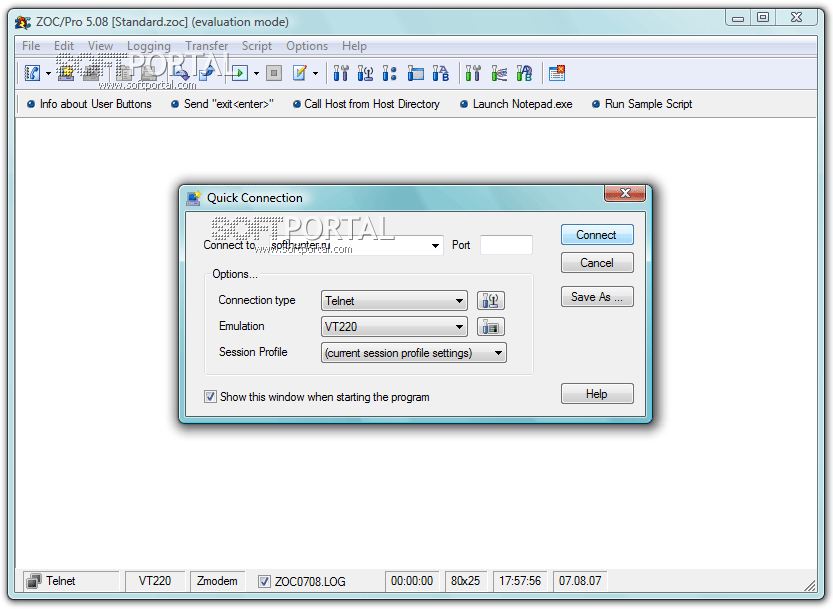Click the Help button in dialog
Viewport: 833px width, 609px height.
pyautogui.click(x=597, y=394)
